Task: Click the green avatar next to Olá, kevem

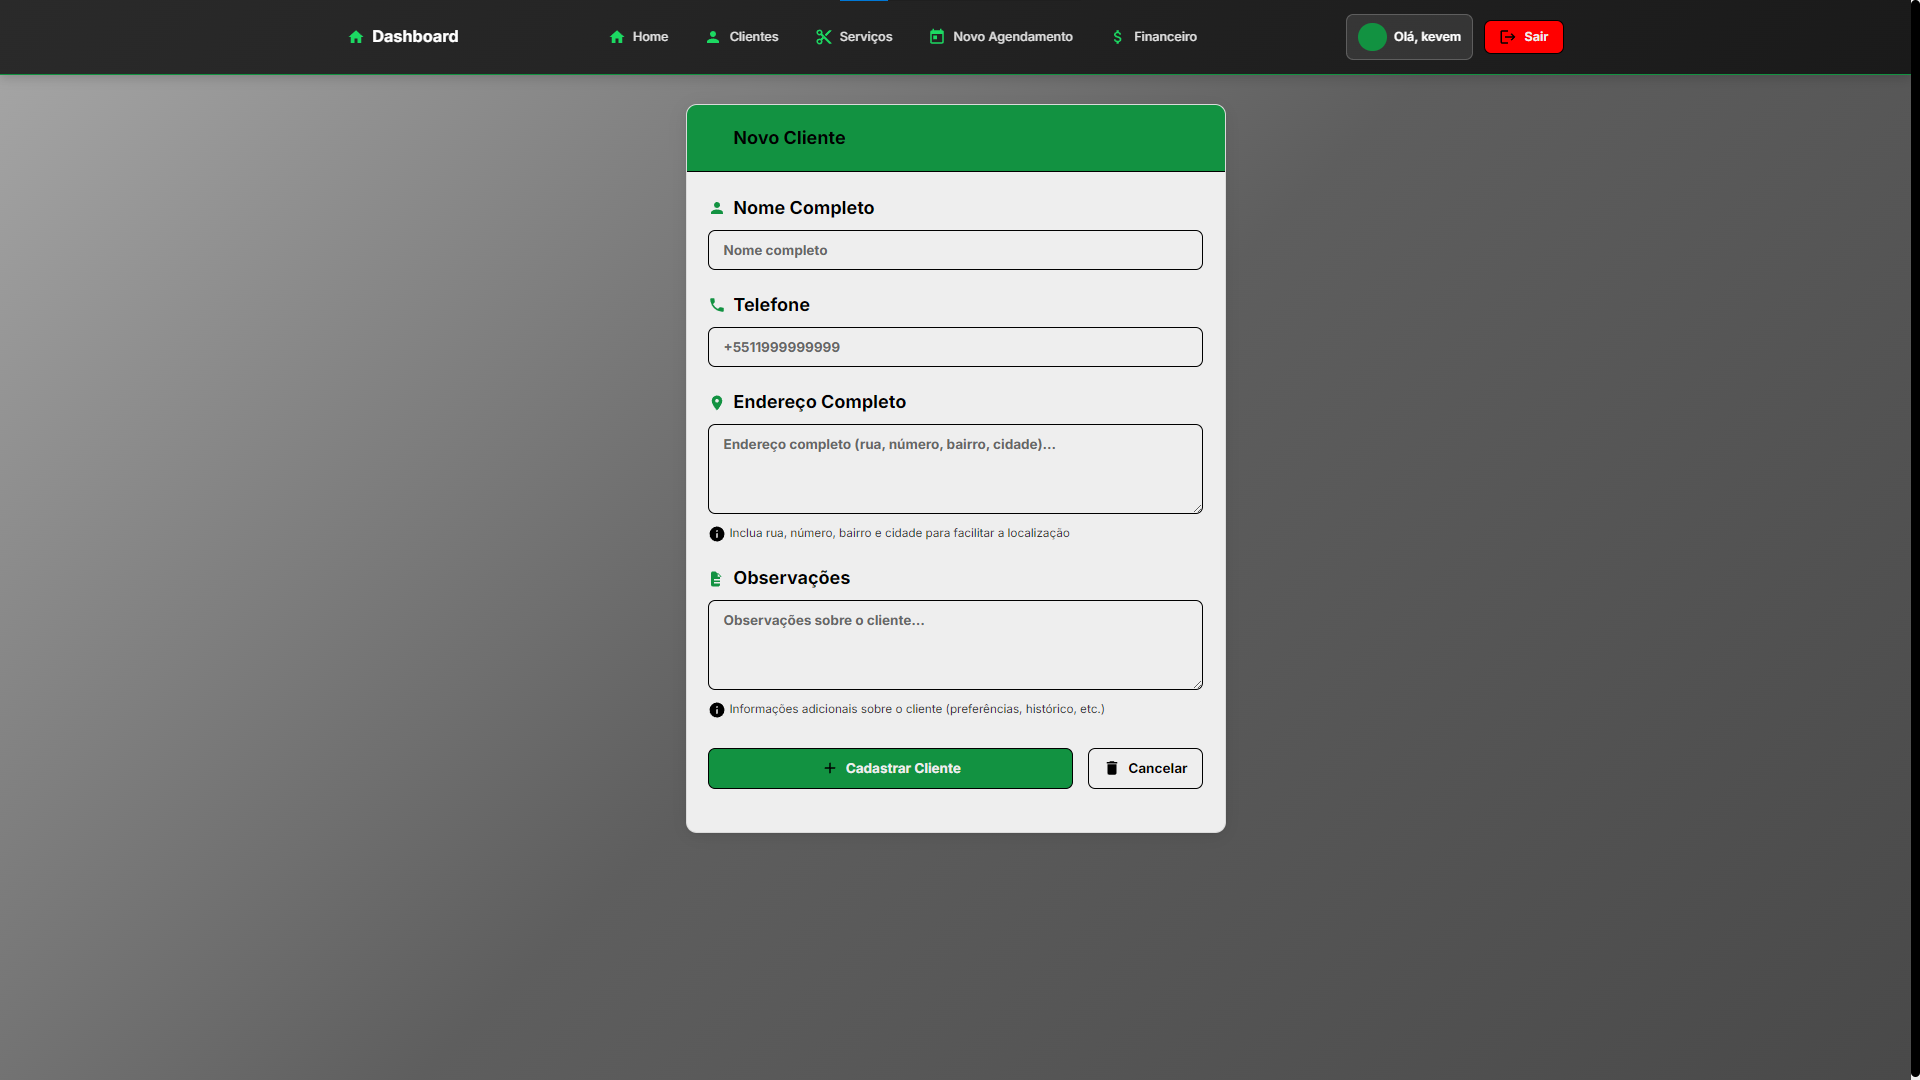Action: click(1373, 37)
